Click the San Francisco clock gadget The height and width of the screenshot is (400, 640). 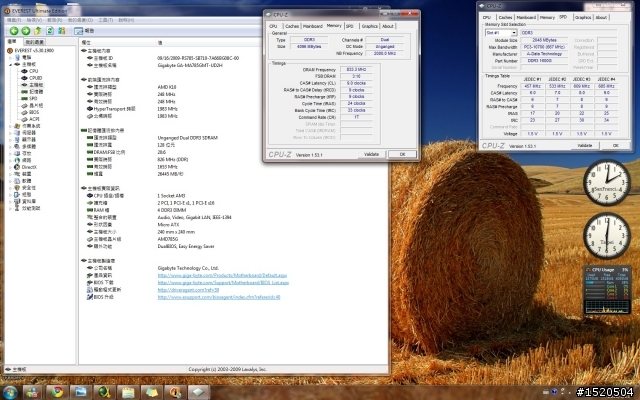[x=607, y=182]
